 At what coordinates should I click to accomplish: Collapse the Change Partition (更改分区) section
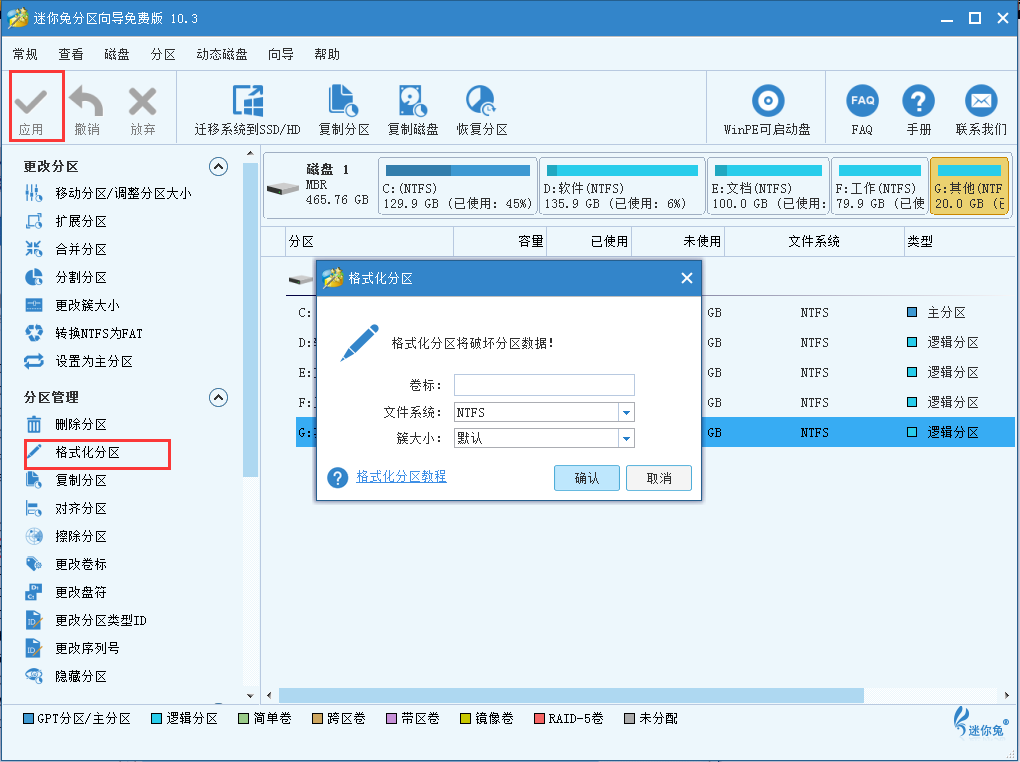(x=218, y=167)
